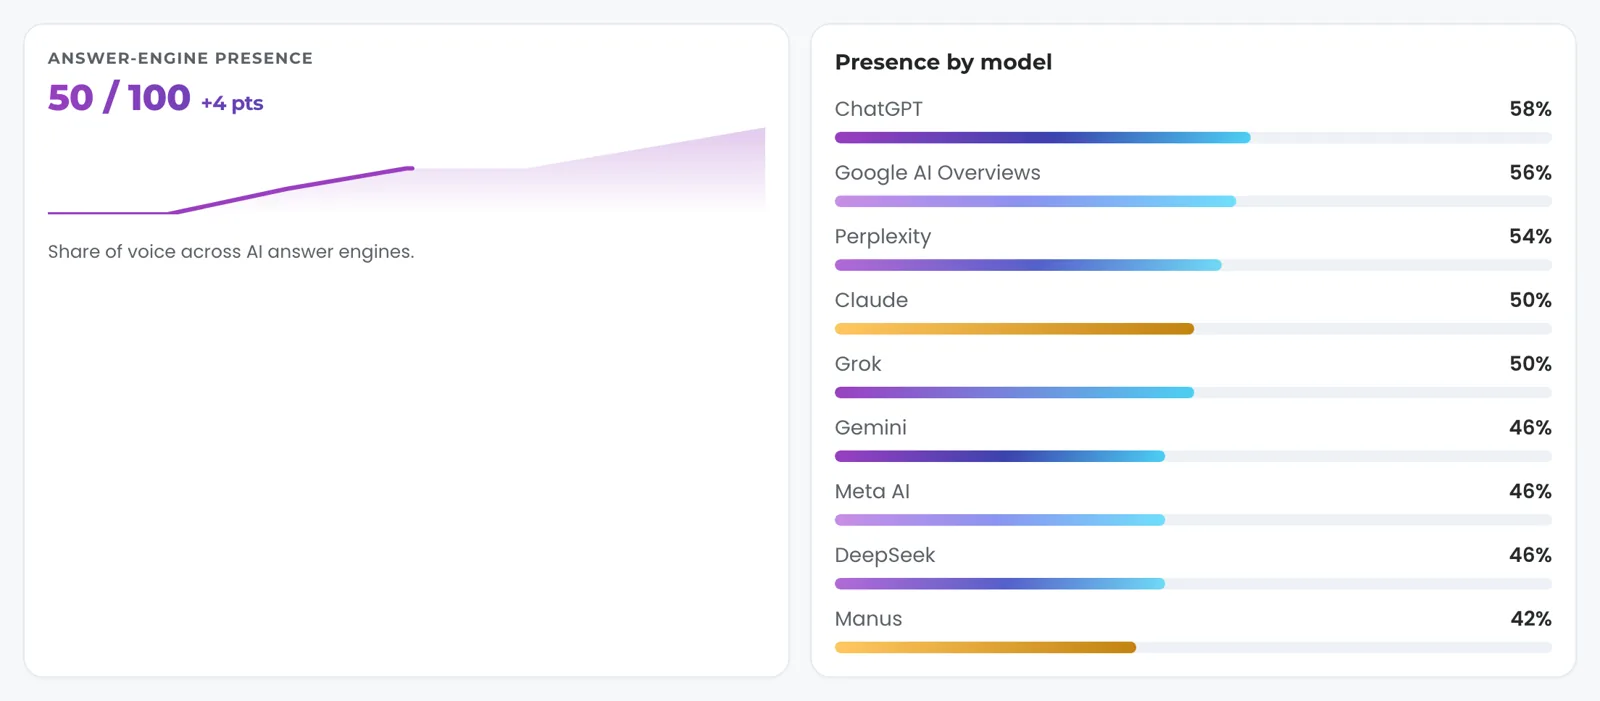
Task: Click the 42% value for Manus
Action: pos(1530,619)
